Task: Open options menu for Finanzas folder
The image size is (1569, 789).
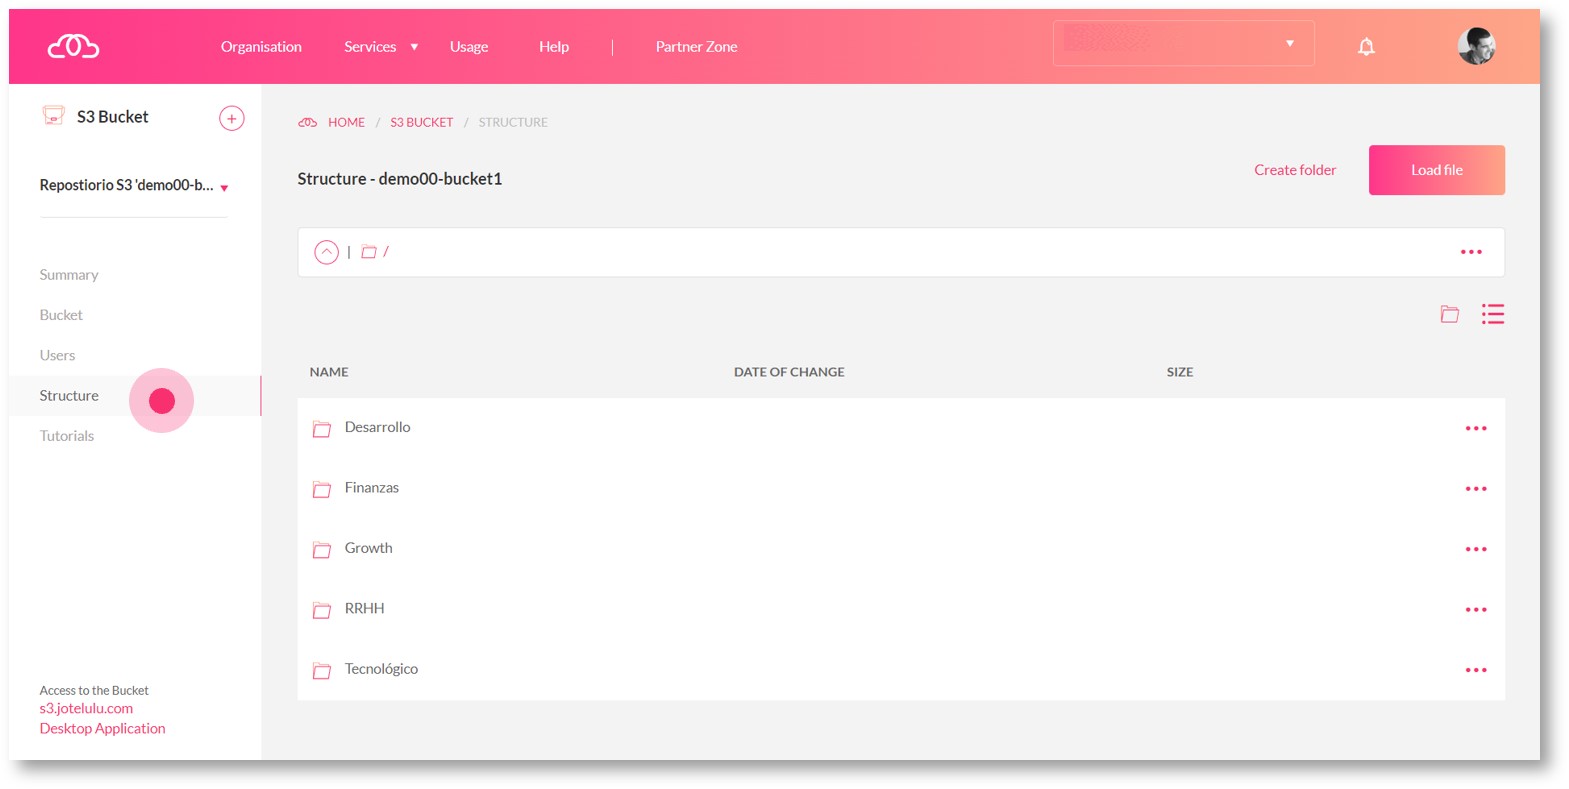Action: [x=1476, y=489]
